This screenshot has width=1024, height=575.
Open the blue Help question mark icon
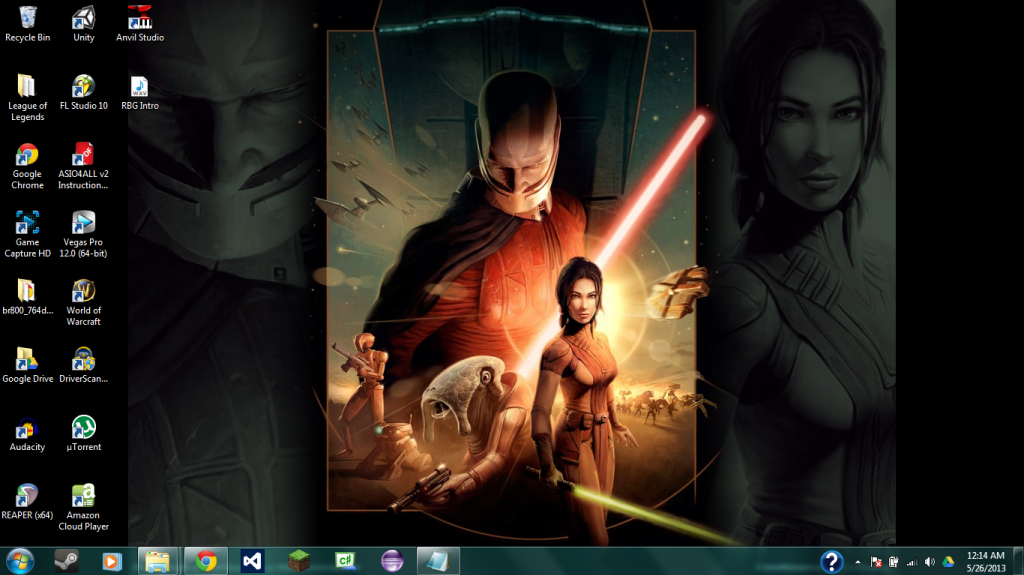(831, 562)
